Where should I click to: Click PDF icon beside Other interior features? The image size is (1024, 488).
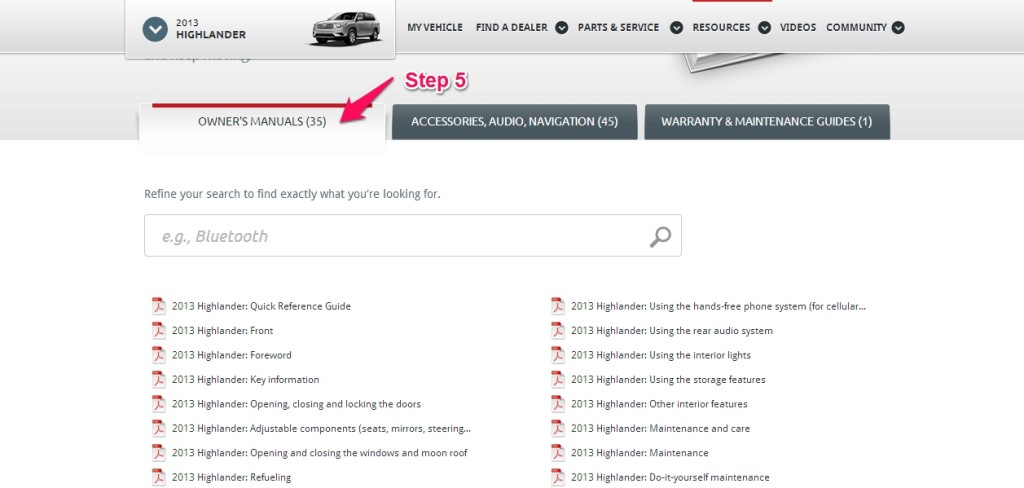[x=558, y=404]
